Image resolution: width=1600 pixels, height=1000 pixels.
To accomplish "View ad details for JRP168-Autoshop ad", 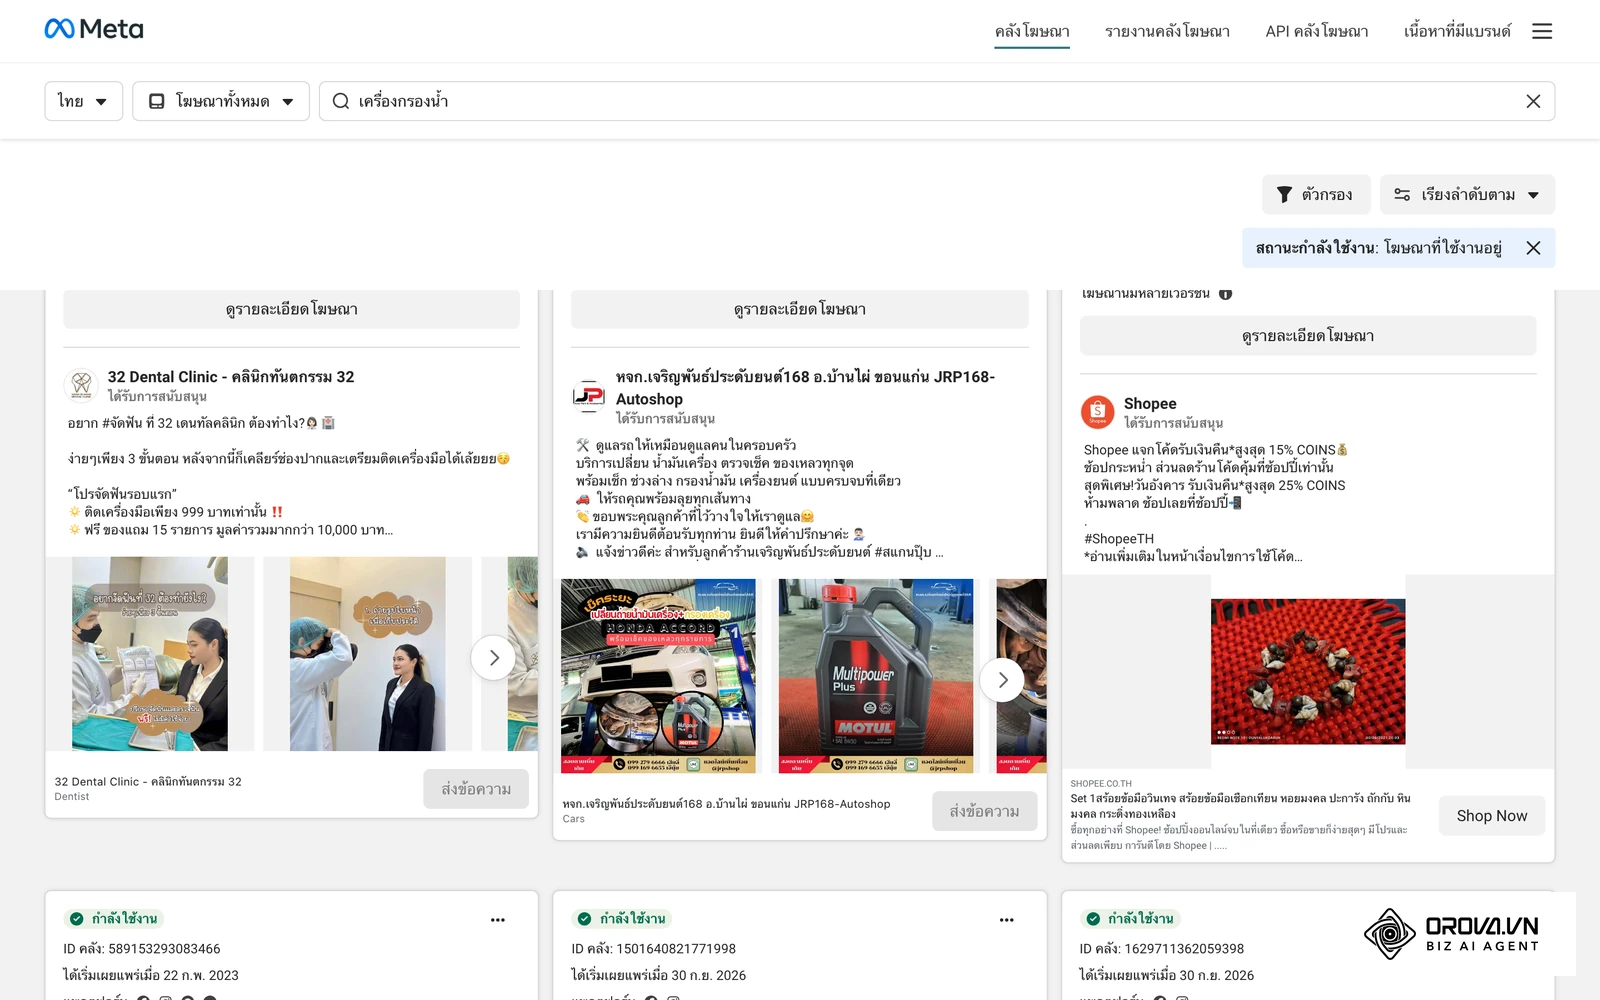I will [x=800, y=309].
